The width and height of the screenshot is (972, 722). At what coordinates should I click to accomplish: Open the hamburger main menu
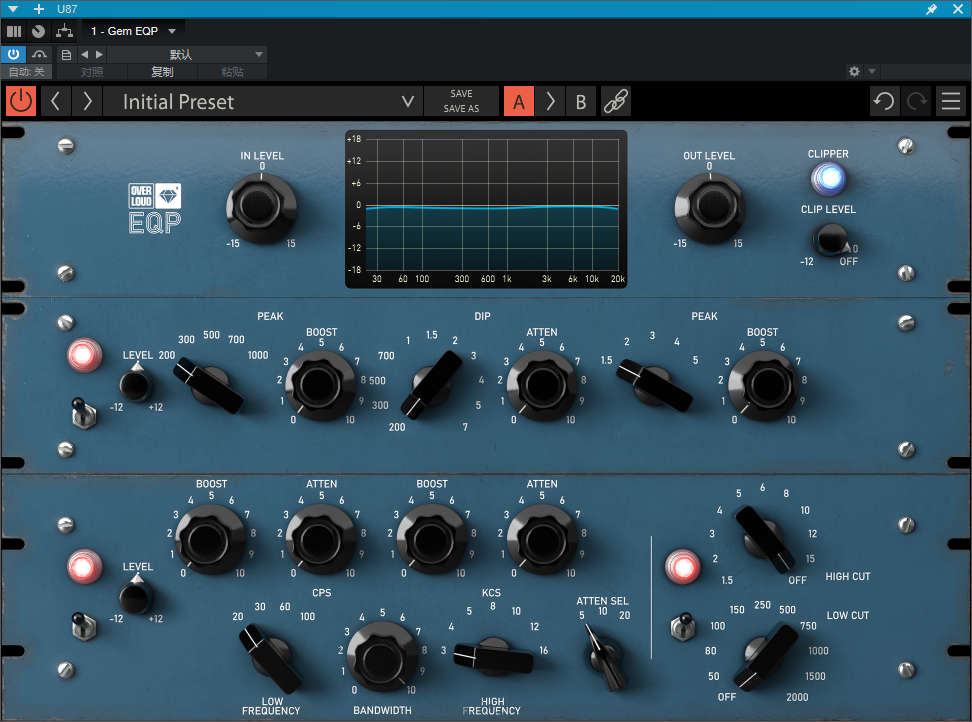point(951,101)
